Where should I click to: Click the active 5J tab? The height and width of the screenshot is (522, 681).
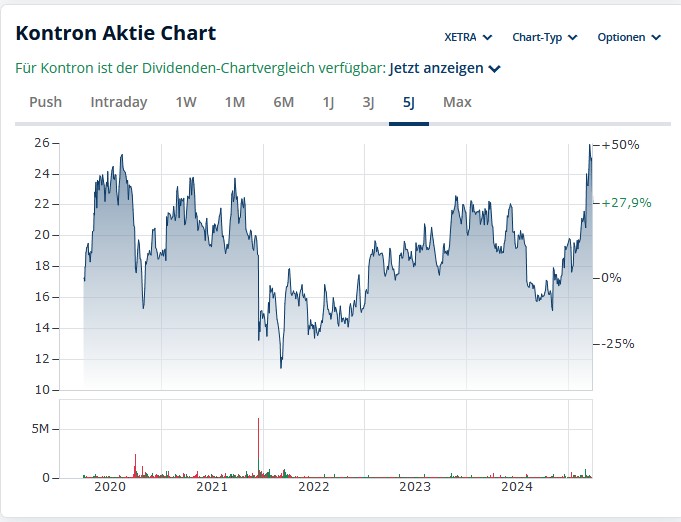click(408, 102)
